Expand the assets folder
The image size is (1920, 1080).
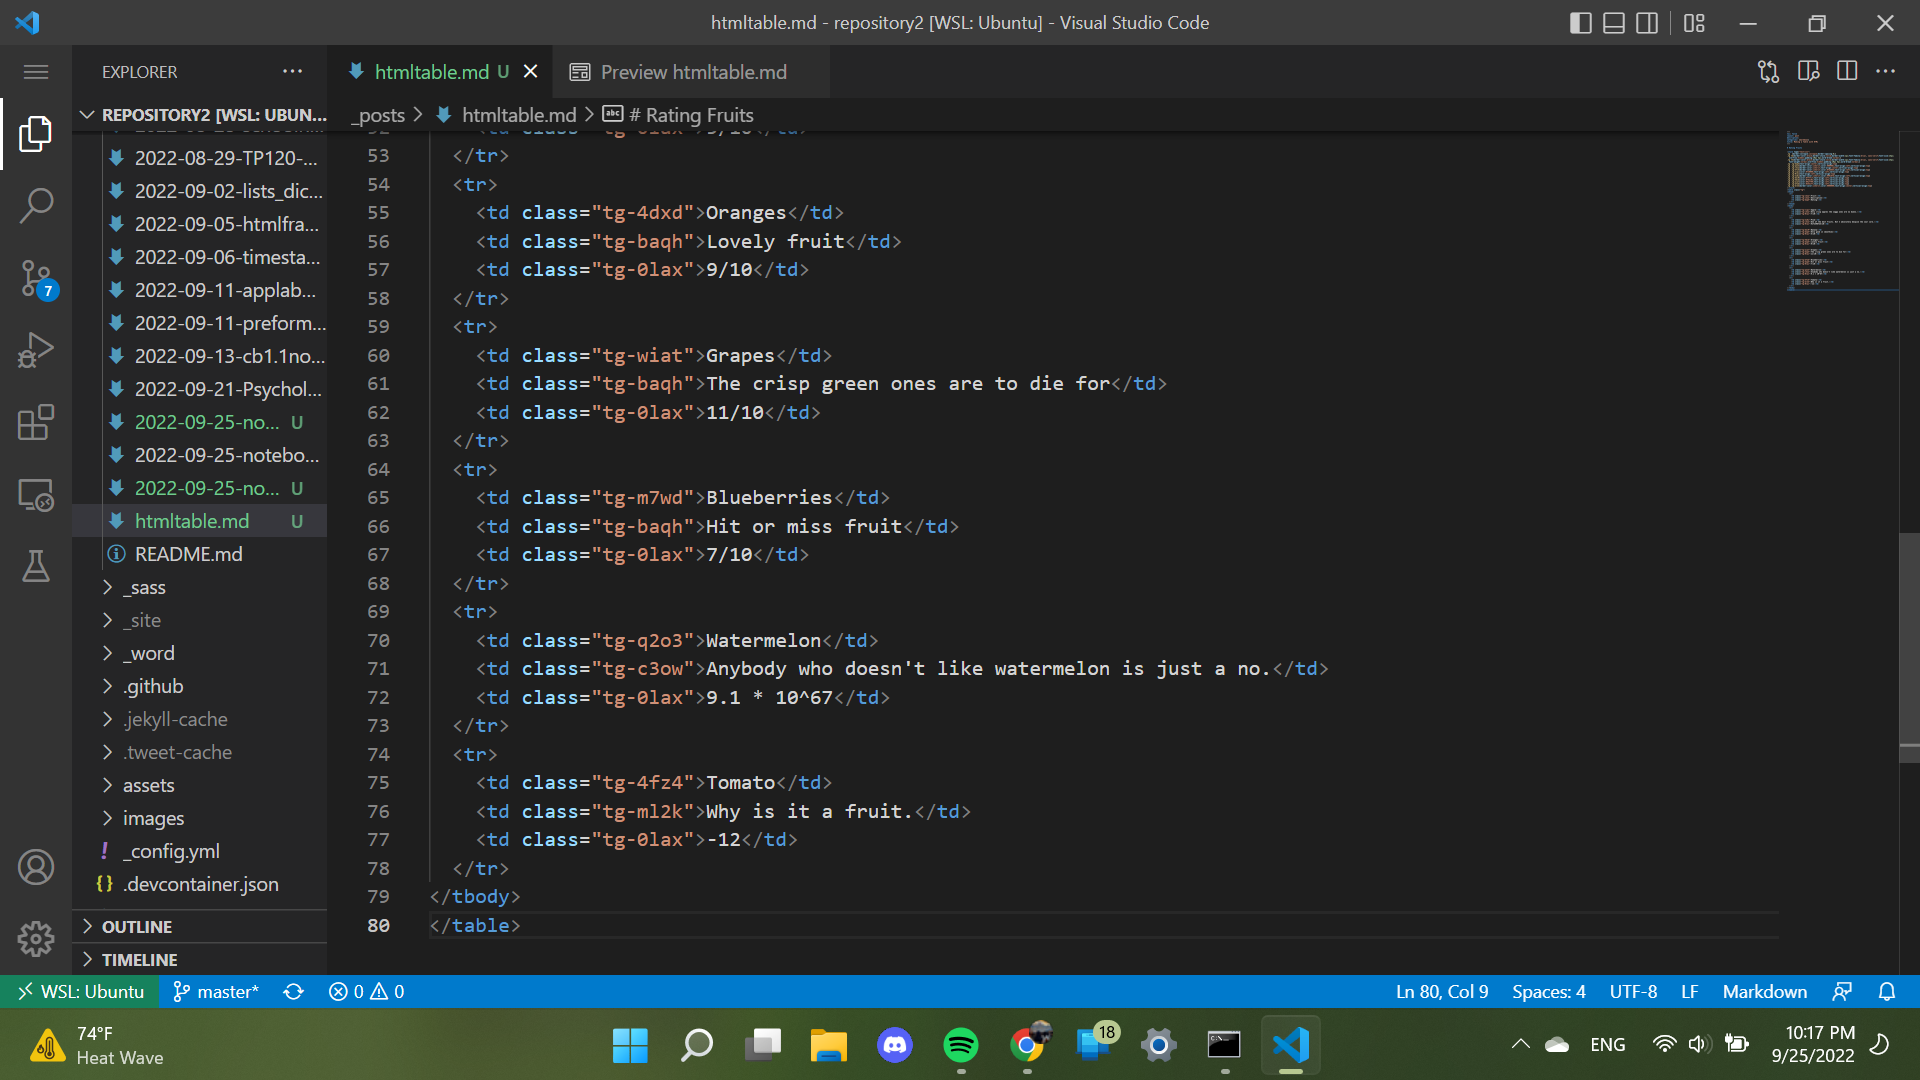pos(200,785)
